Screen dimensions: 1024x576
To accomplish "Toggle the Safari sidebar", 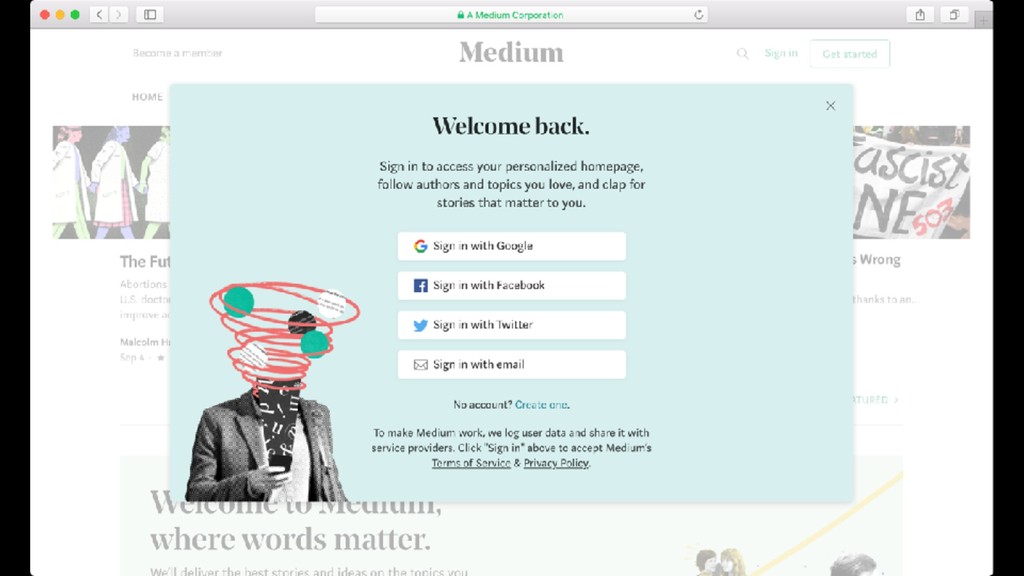I will 150,14.
